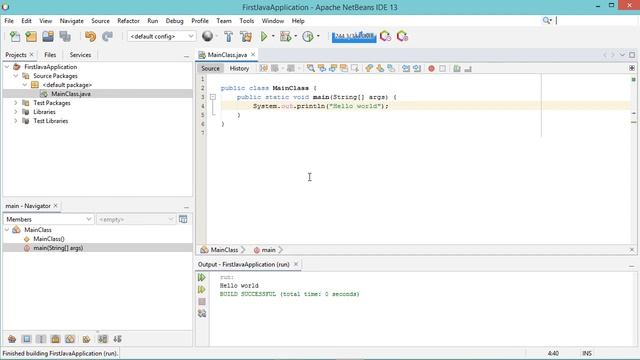Click the last icon in the main toolbar
Image resolution: width=640 pixels, height=360 pixels.
(x=402, y=36)
